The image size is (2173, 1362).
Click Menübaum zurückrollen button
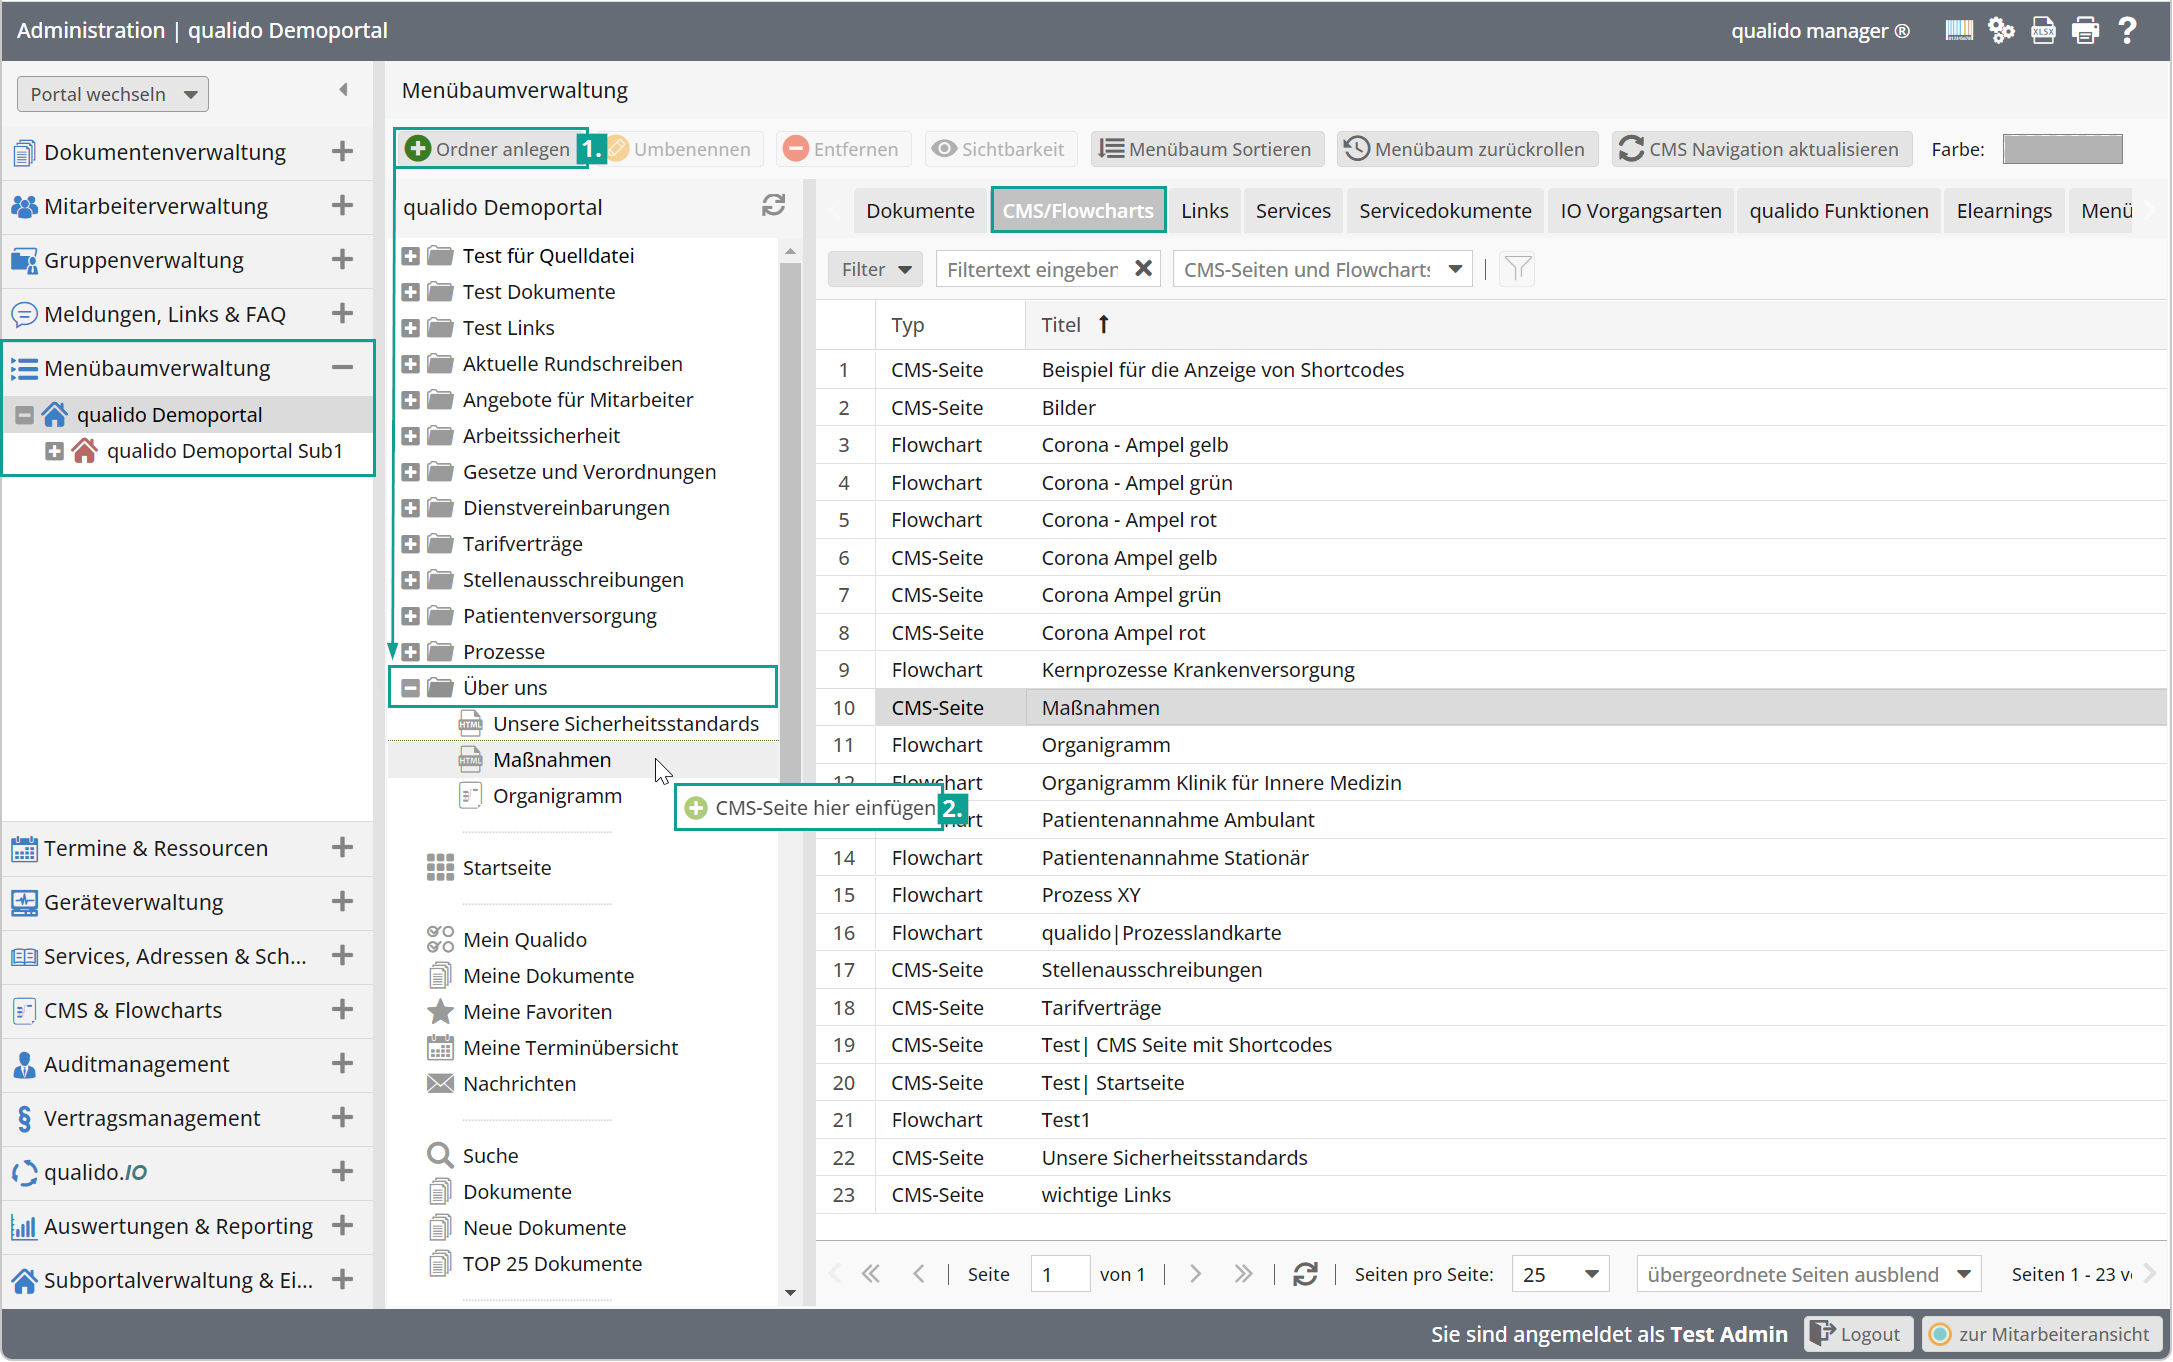click(x=1467, y=149)
